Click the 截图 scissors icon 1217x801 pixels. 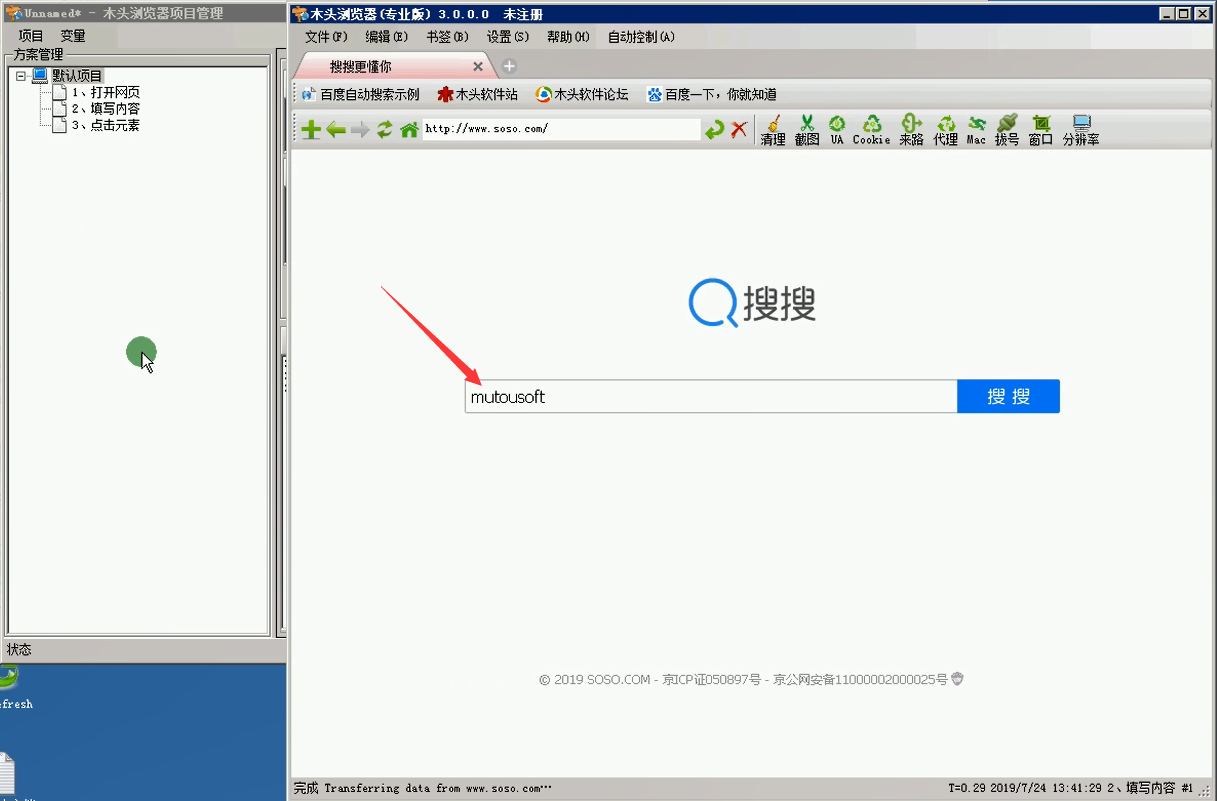(x=807, y=130)
